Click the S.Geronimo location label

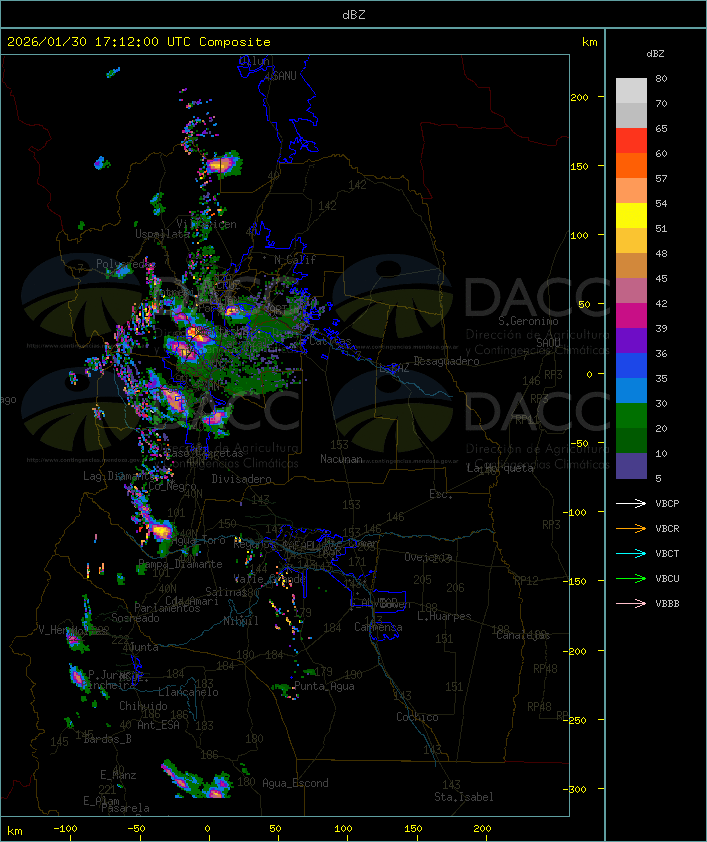528,322
